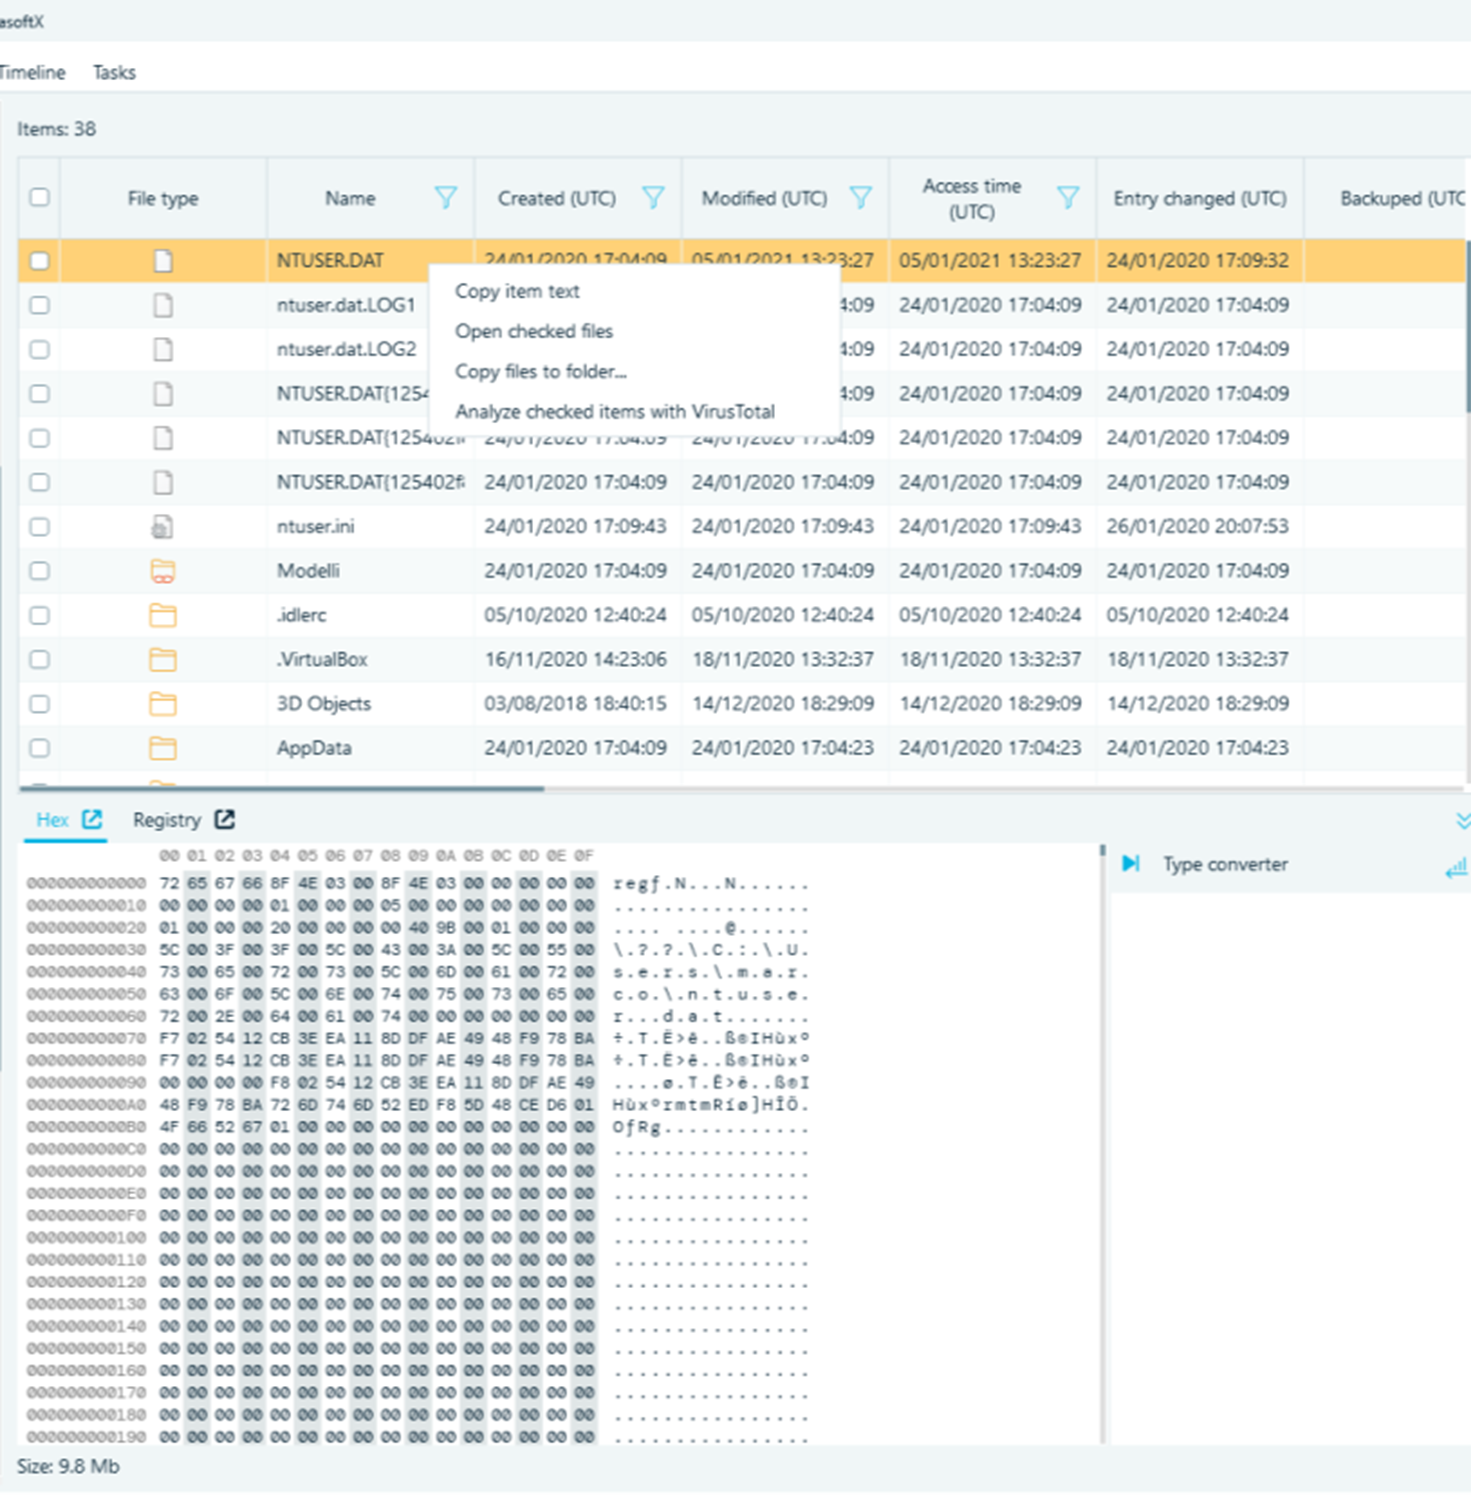Check the .VirtualBox row checkbox
Screen dimensions: 1471x1495
pos(40,659)
